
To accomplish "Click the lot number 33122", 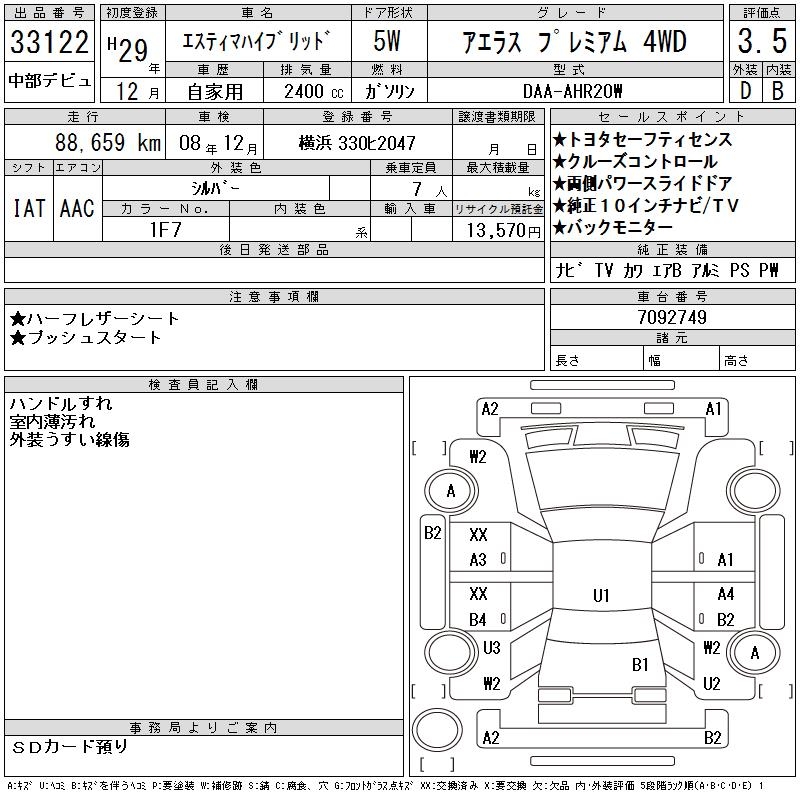I will pos(49,44).
